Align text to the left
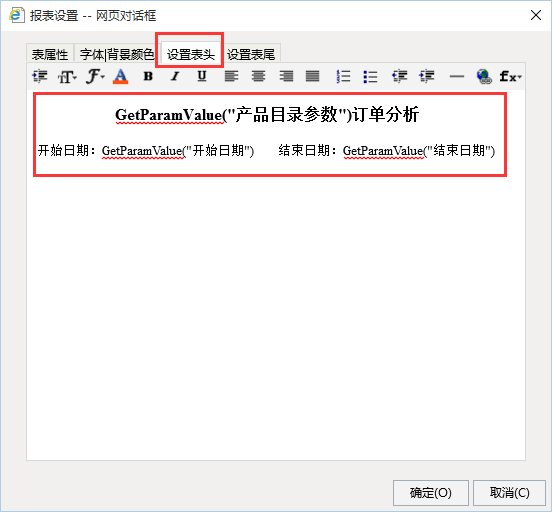 231,76
